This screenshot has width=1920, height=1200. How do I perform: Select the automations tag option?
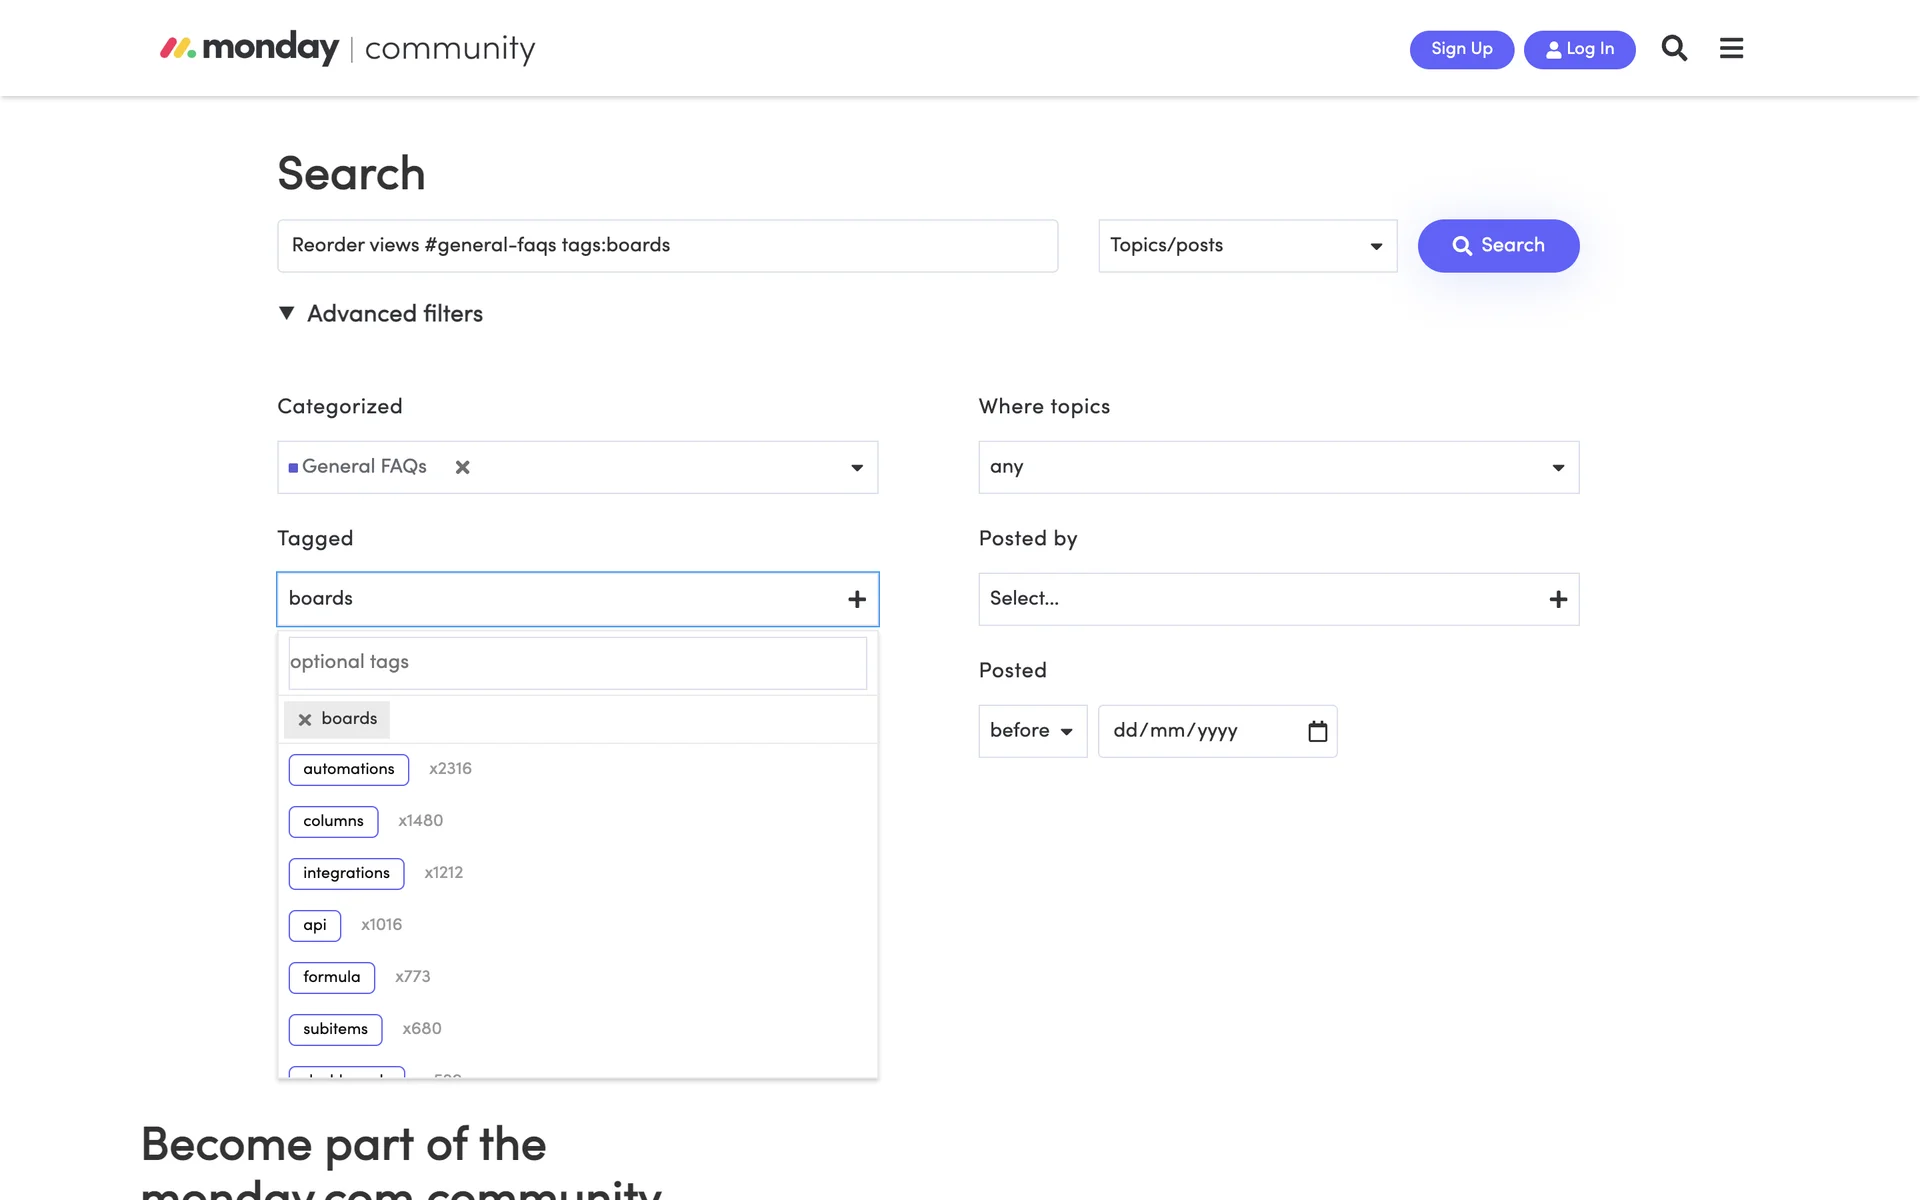(349, 769)
